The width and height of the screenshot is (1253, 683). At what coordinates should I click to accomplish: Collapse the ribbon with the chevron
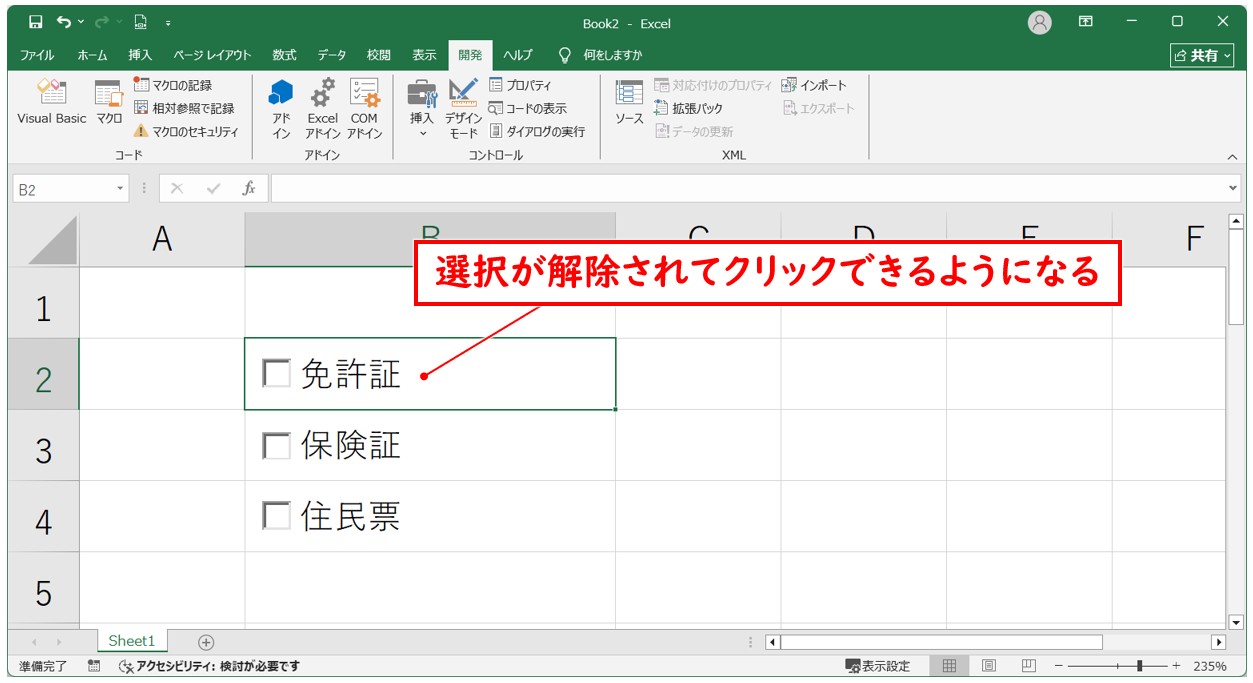(x=1233, y=157)
